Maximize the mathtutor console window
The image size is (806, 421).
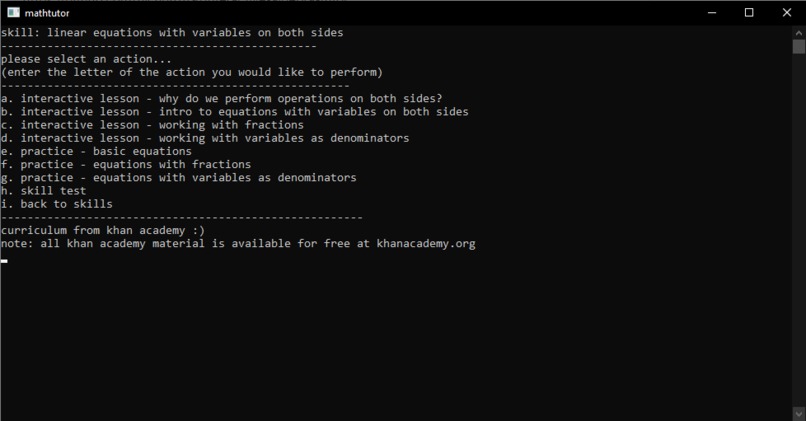[749, 12]
